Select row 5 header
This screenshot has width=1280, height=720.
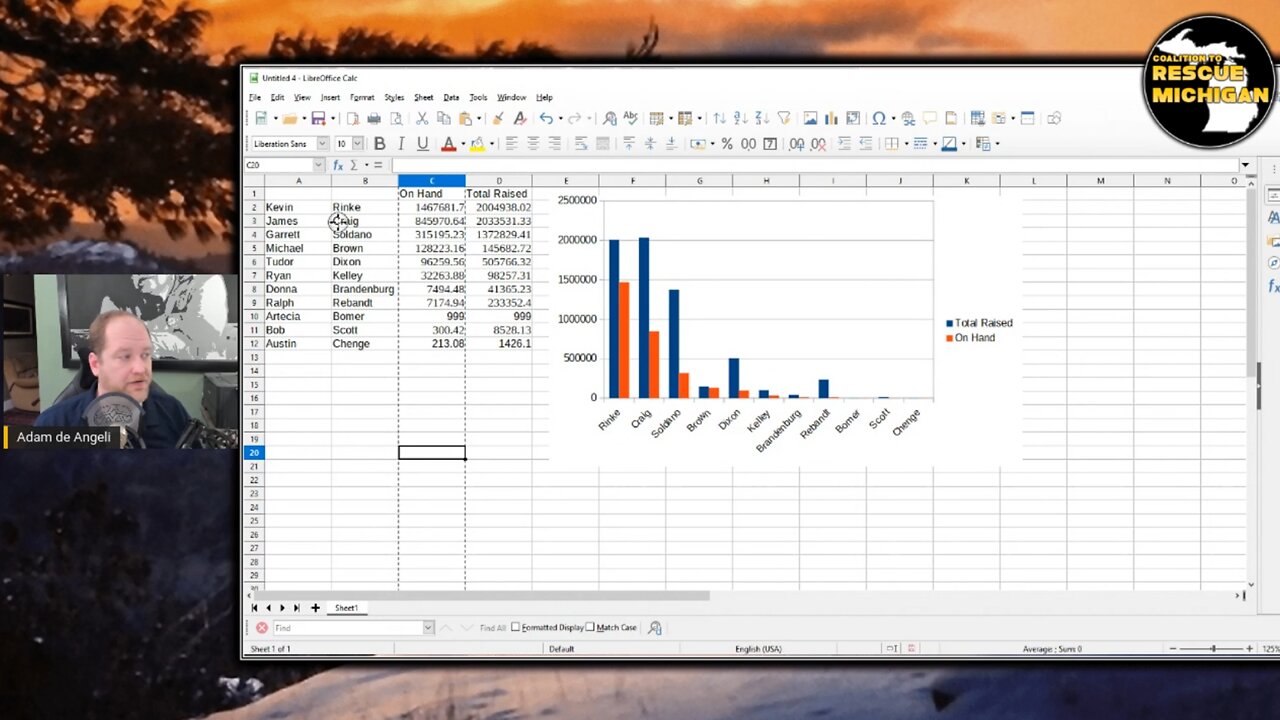[254, 248]
